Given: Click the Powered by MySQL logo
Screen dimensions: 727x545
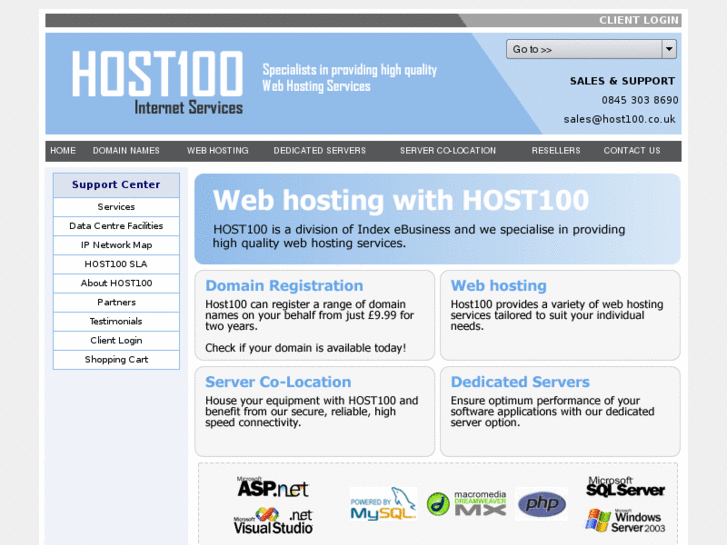Looking at the screenshot, I should click(383, 504).
